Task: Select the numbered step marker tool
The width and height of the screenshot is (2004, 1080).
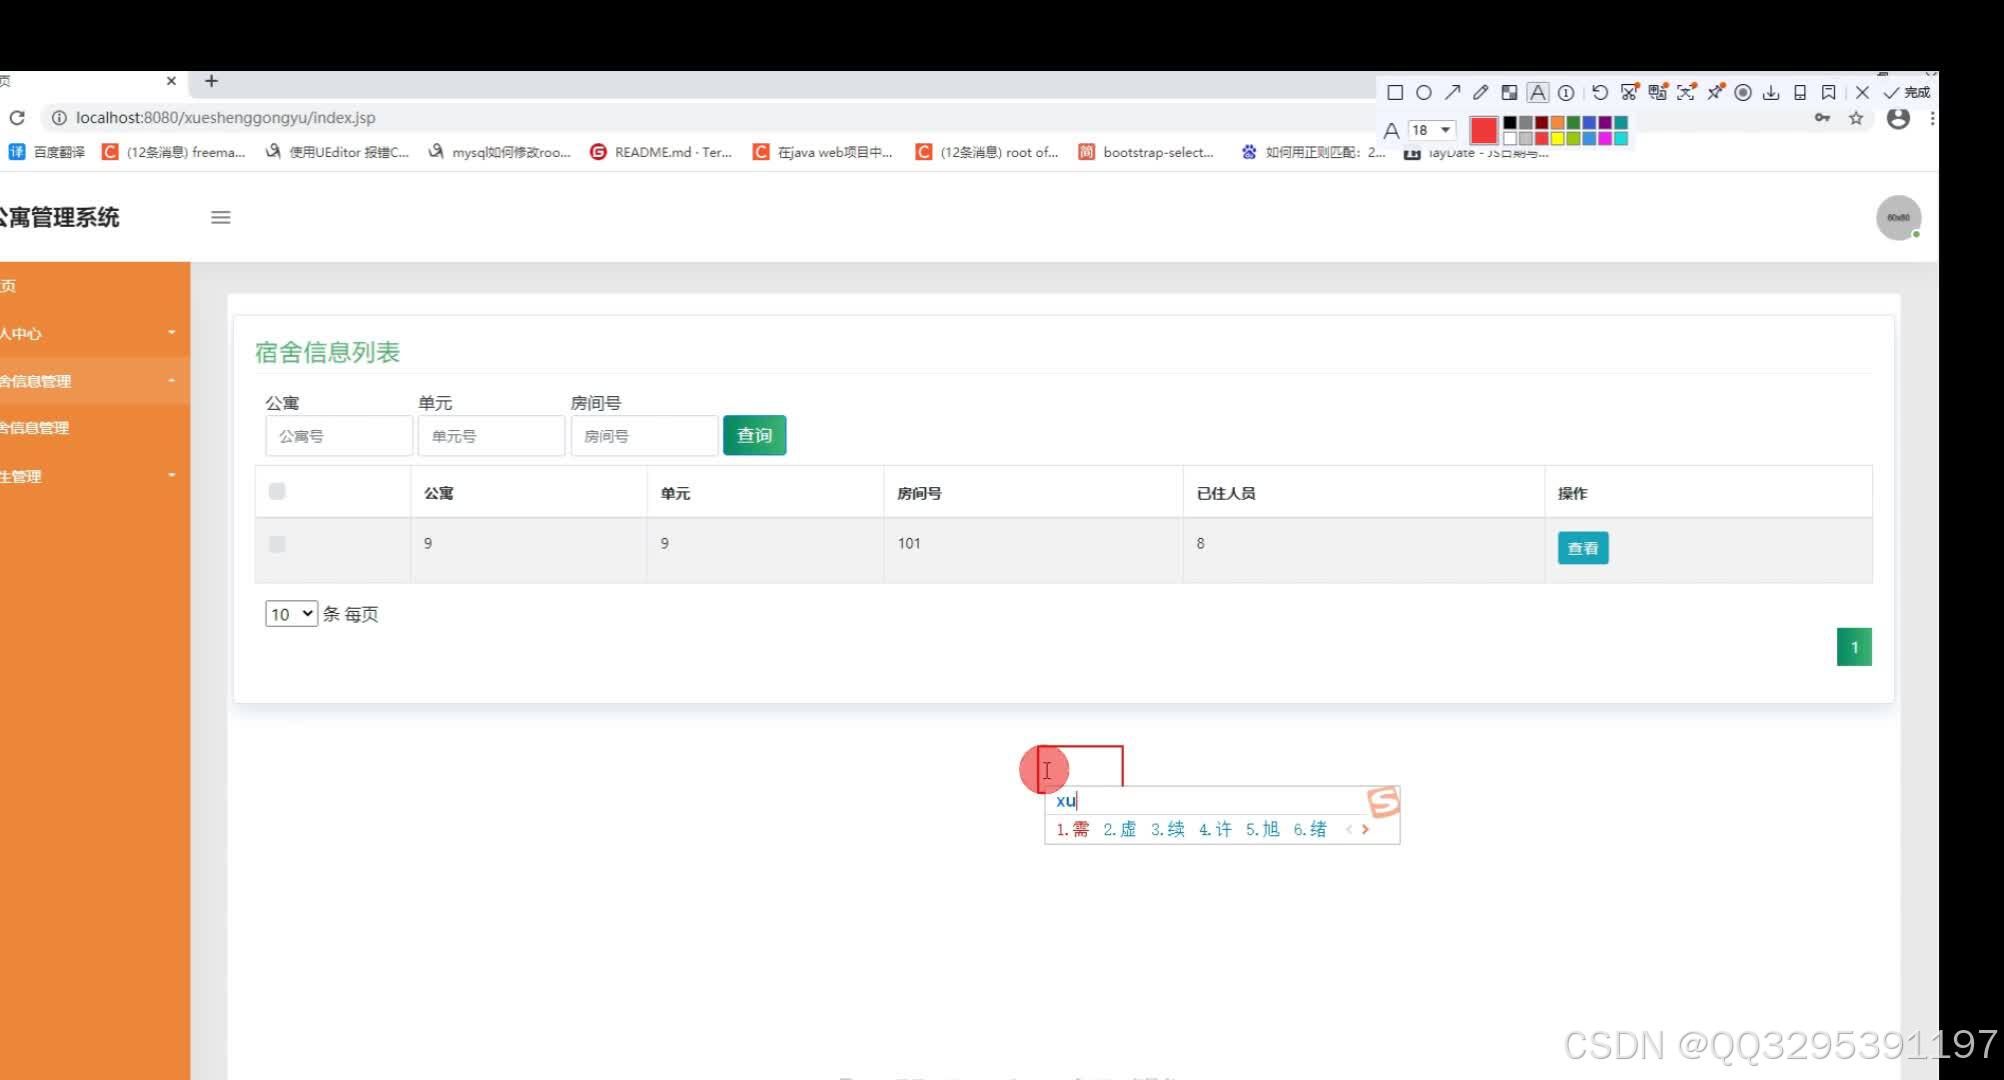Action: coord(1566,93)
